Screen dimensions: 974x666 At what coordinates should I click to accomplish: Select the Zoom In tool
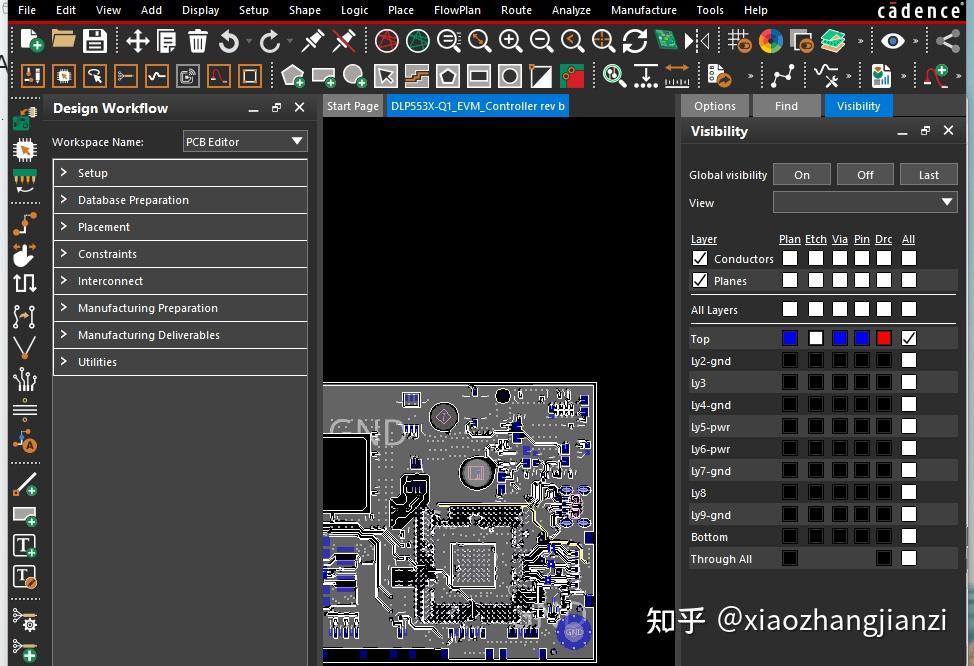click(509, 42)
